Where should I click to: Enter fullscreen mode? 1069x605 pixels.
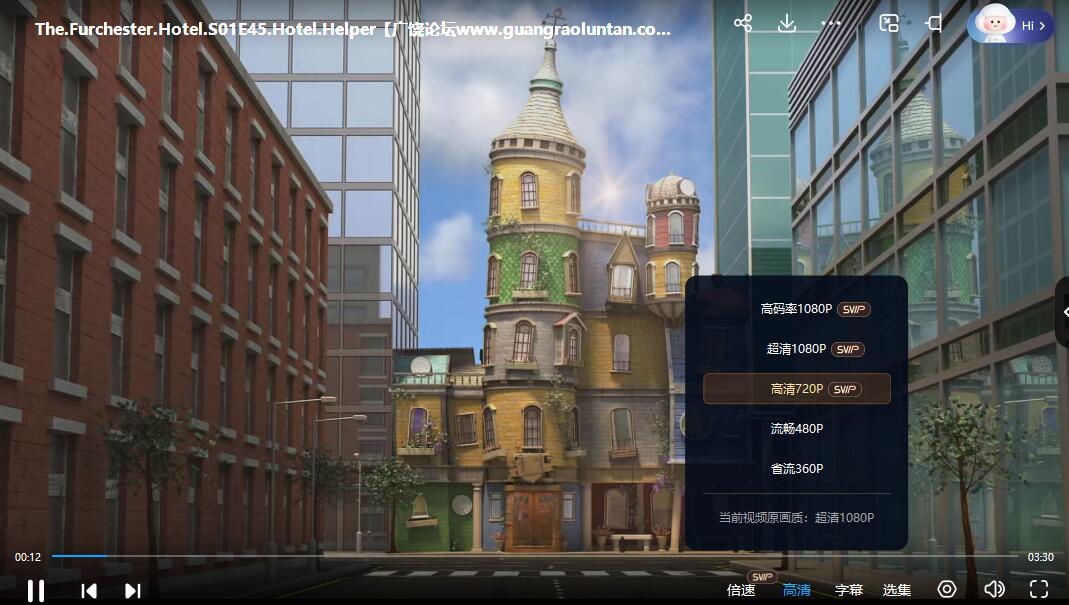point(1038,589)
